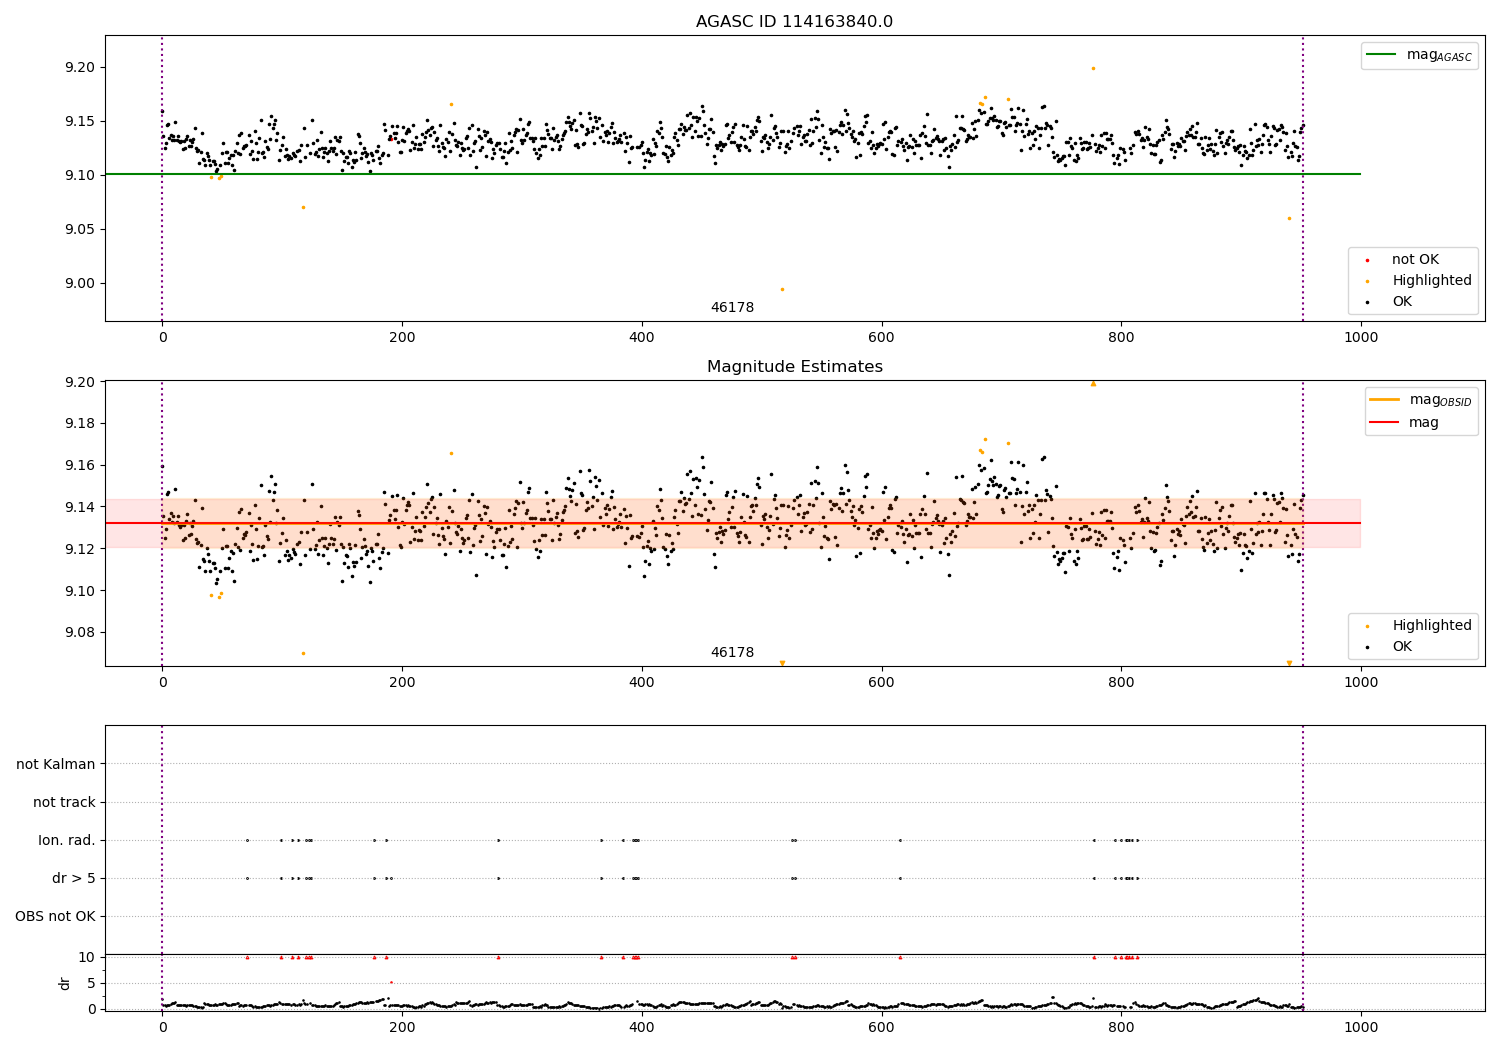Click the 10 tick on the dr axis

(87, 958)
